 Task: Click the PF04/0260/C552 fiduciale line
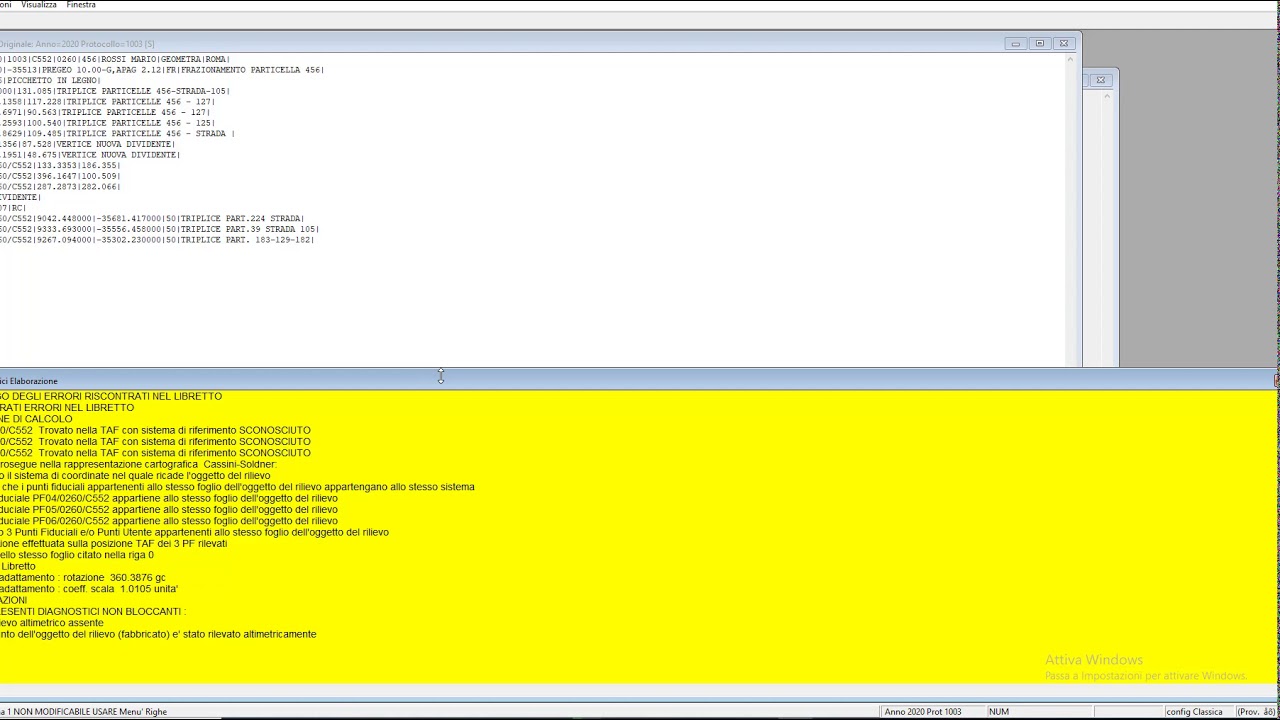[169, 498]
